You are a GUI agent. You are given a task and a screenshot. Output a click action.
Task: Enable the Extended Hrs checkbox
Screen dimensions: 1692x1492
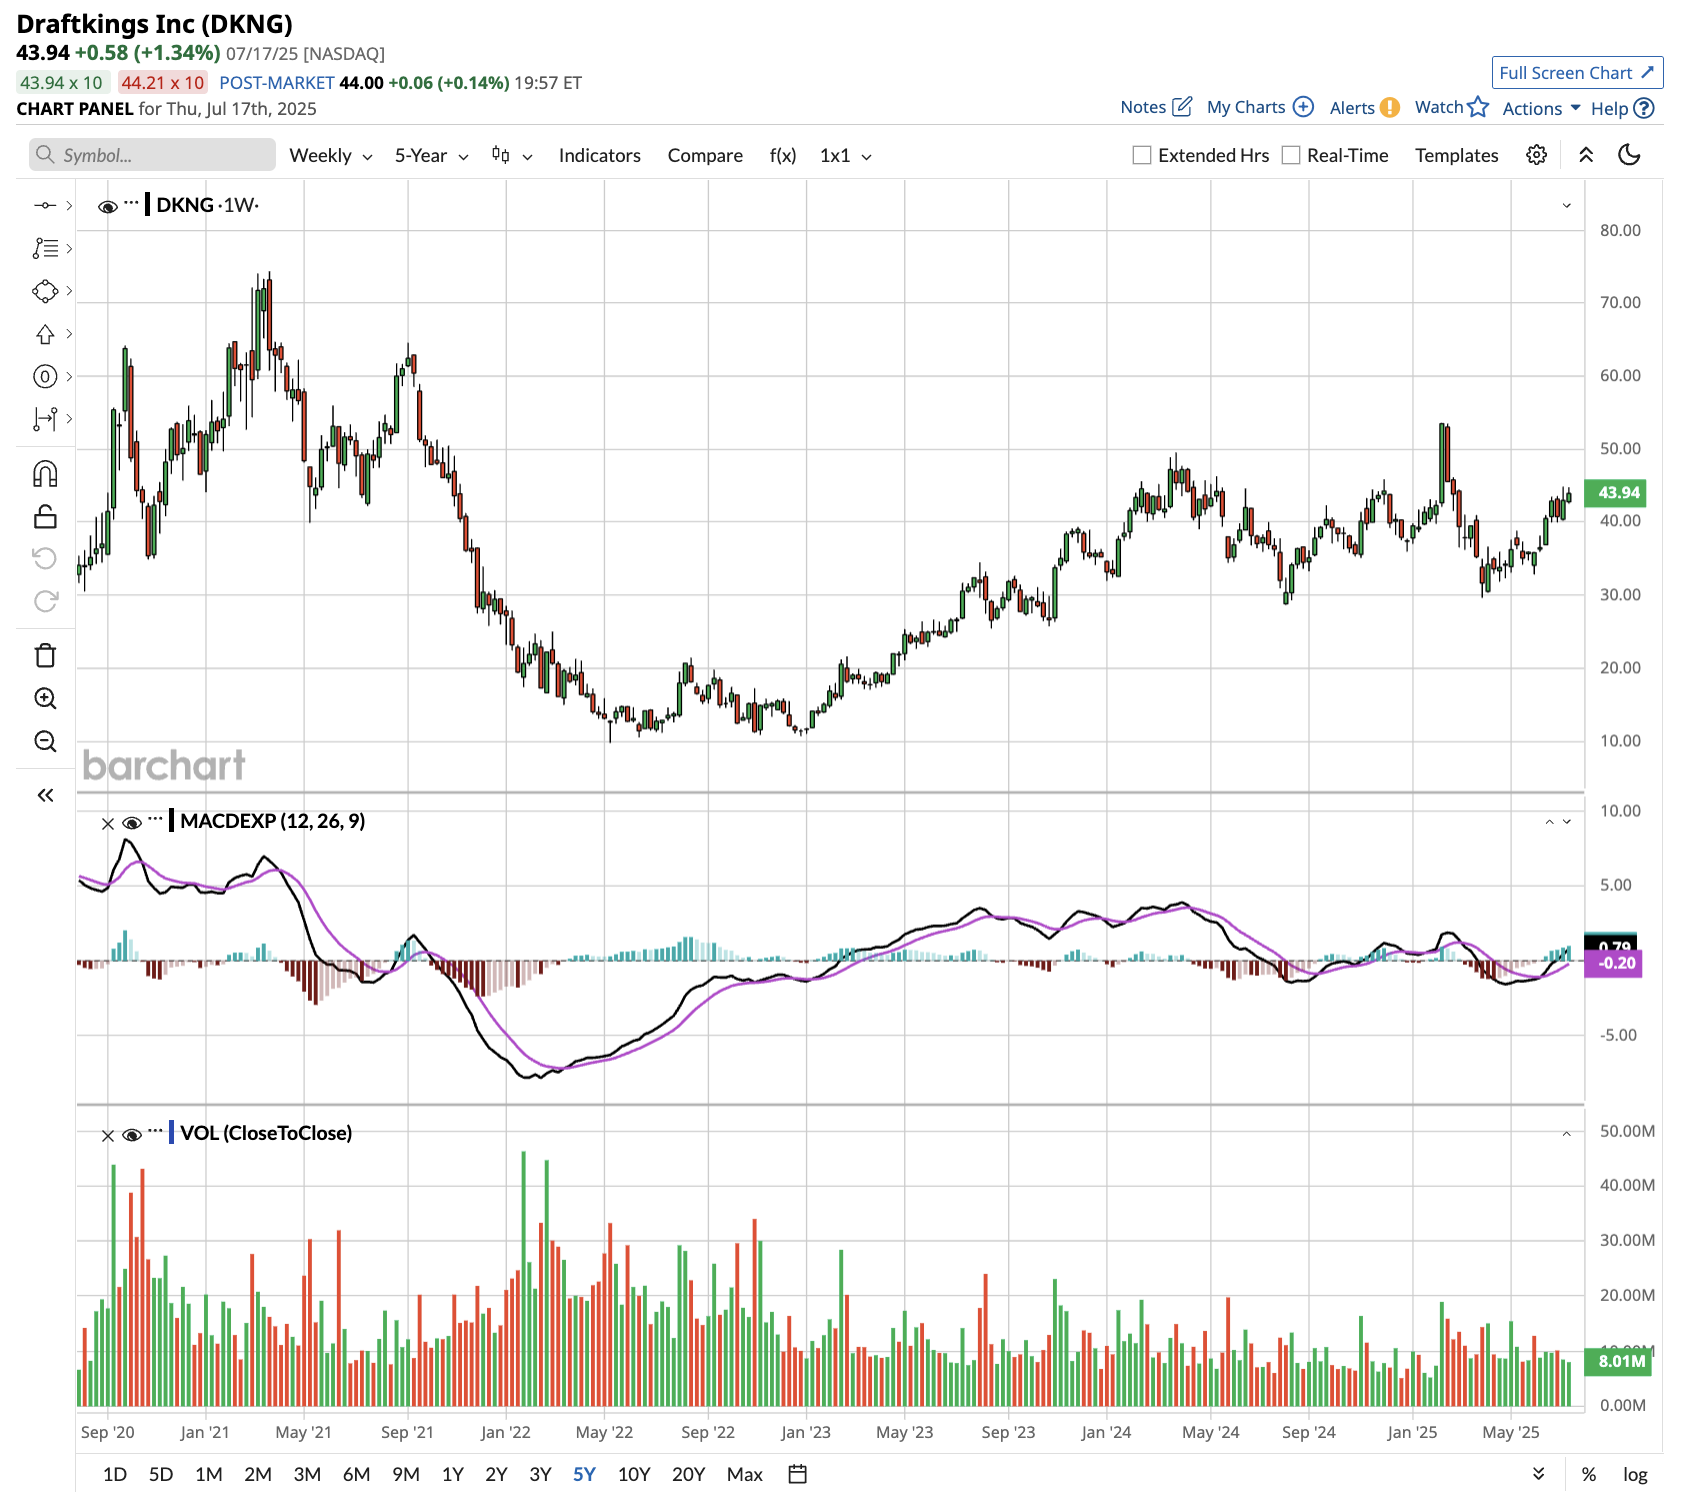1142,155
